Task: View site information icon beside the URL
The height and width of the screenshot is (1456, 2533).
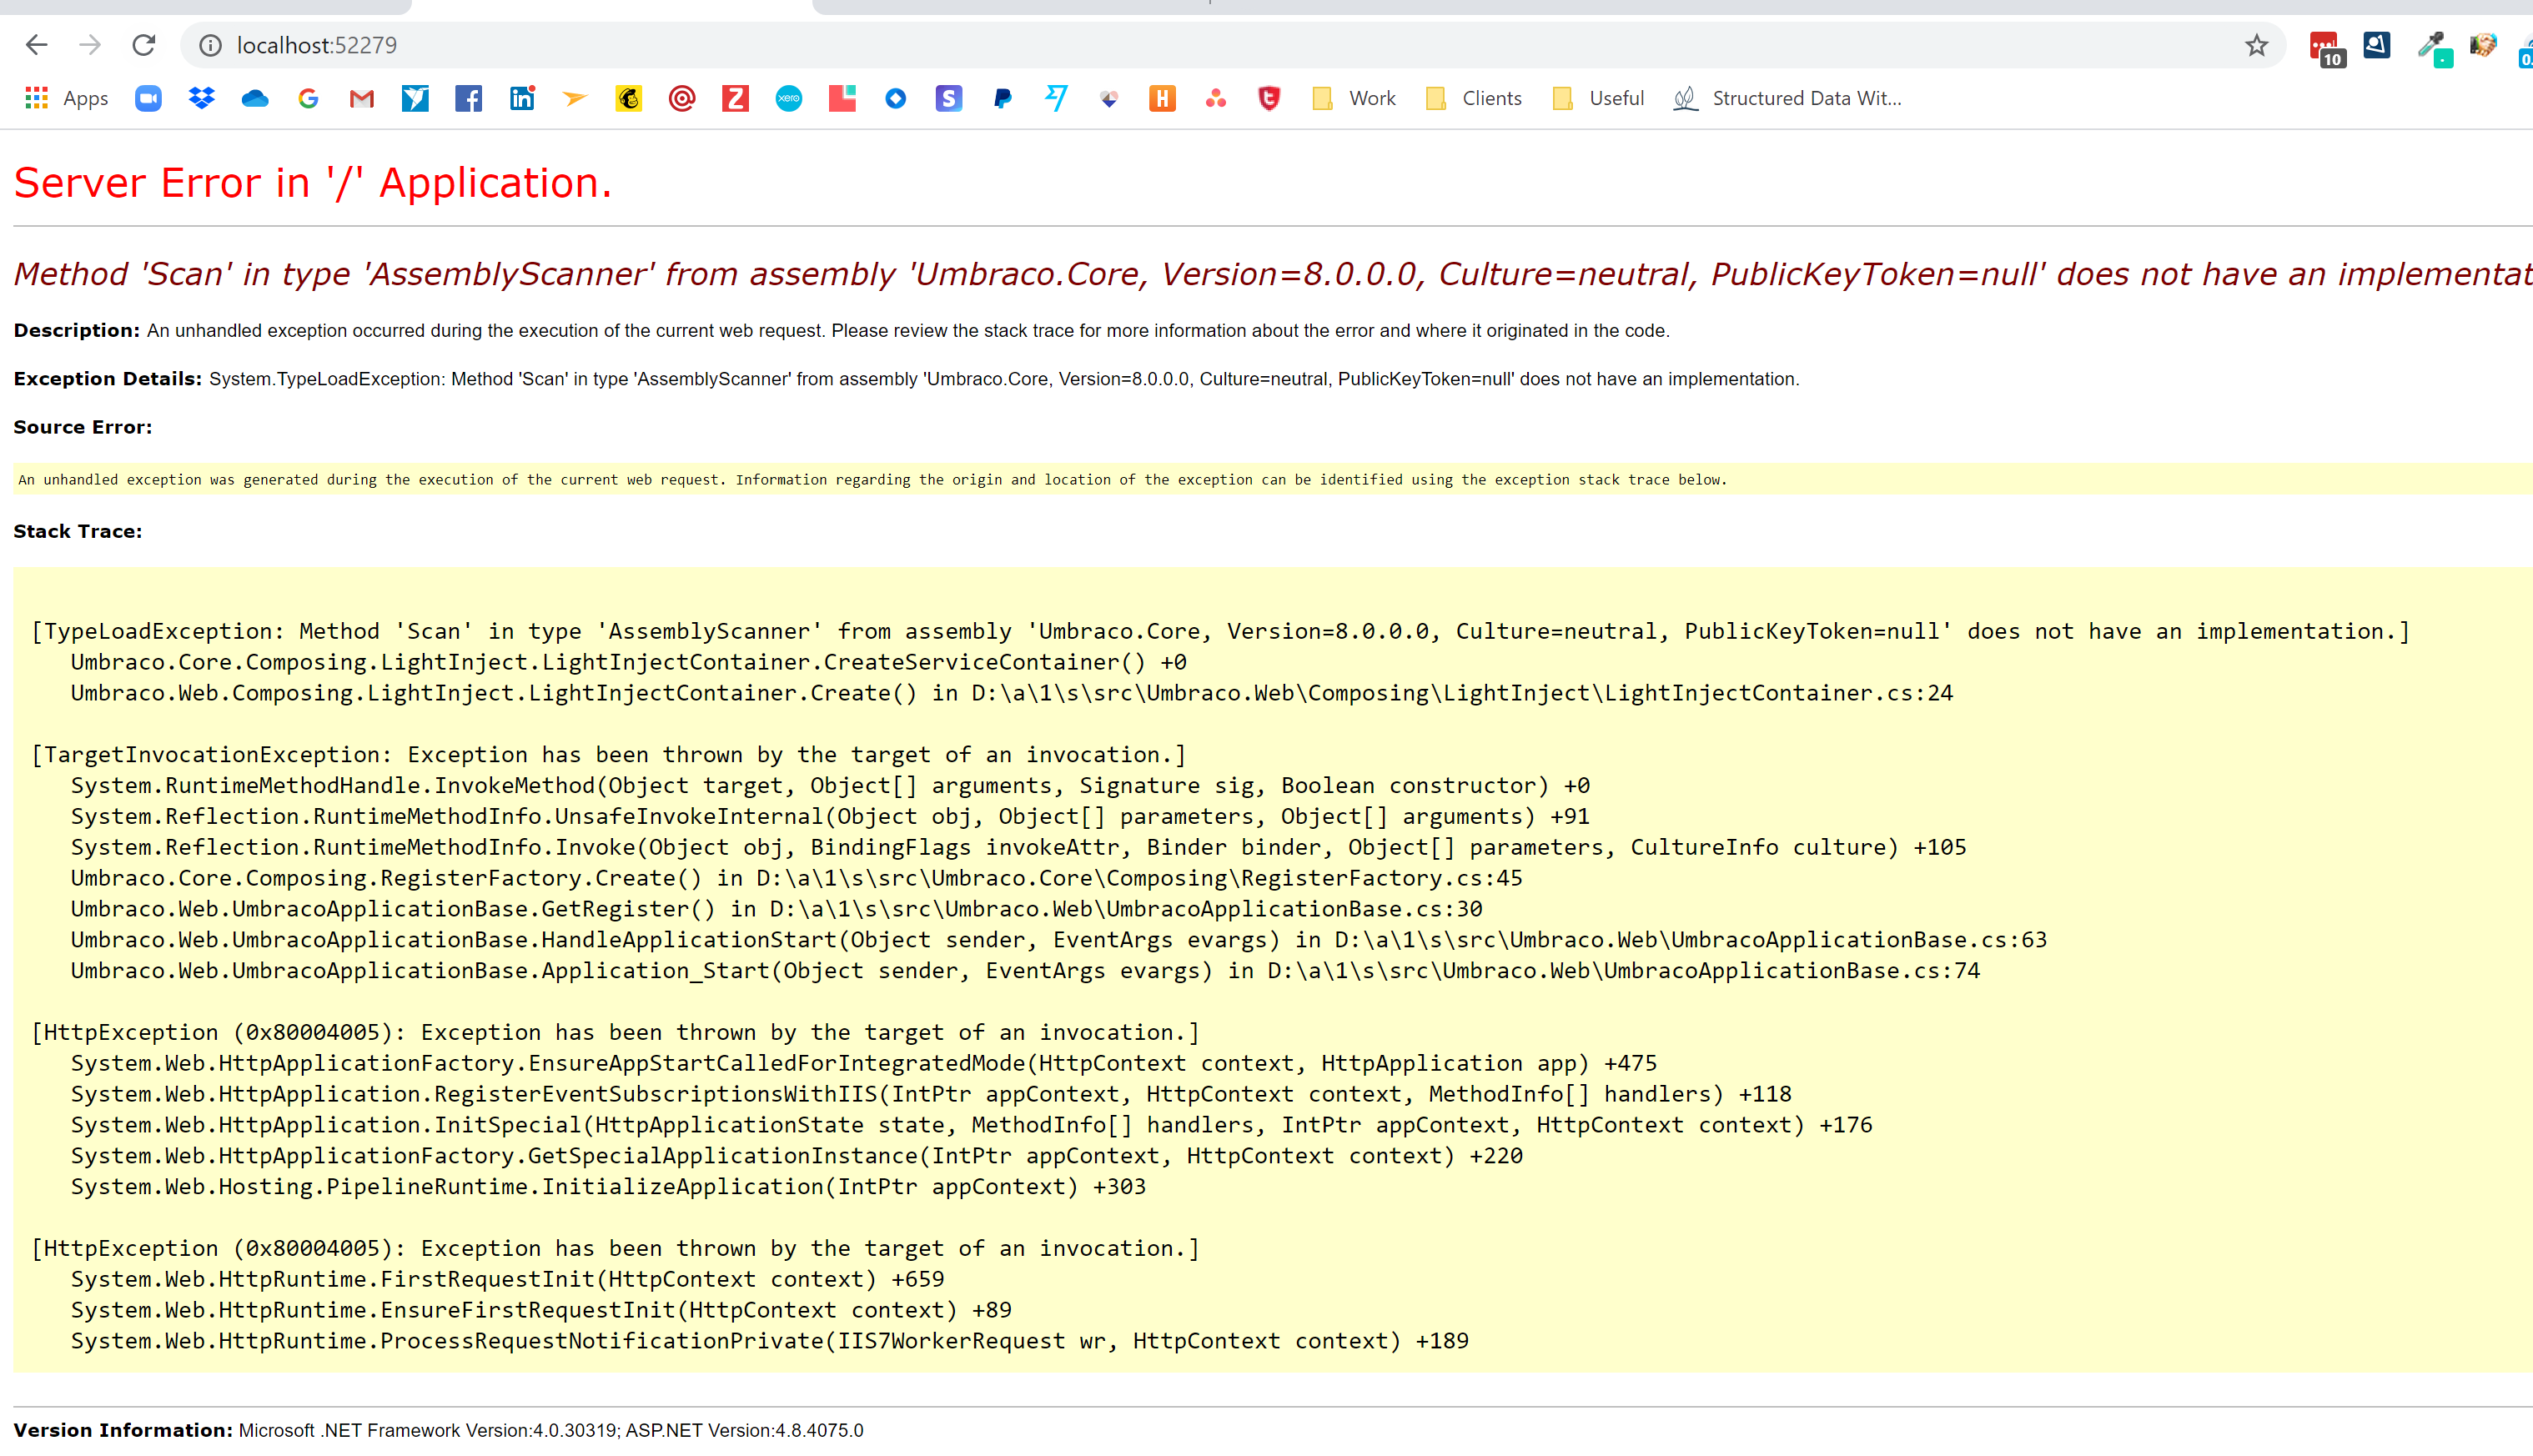Action: tap(210, 45)
